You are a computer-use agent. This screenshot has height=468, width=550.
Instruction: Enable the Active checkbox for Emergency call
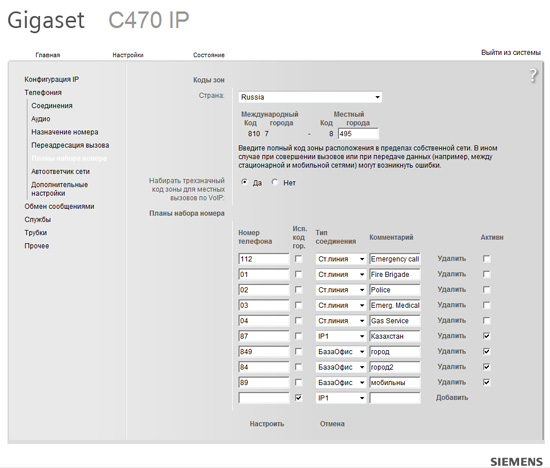(487, 259)
